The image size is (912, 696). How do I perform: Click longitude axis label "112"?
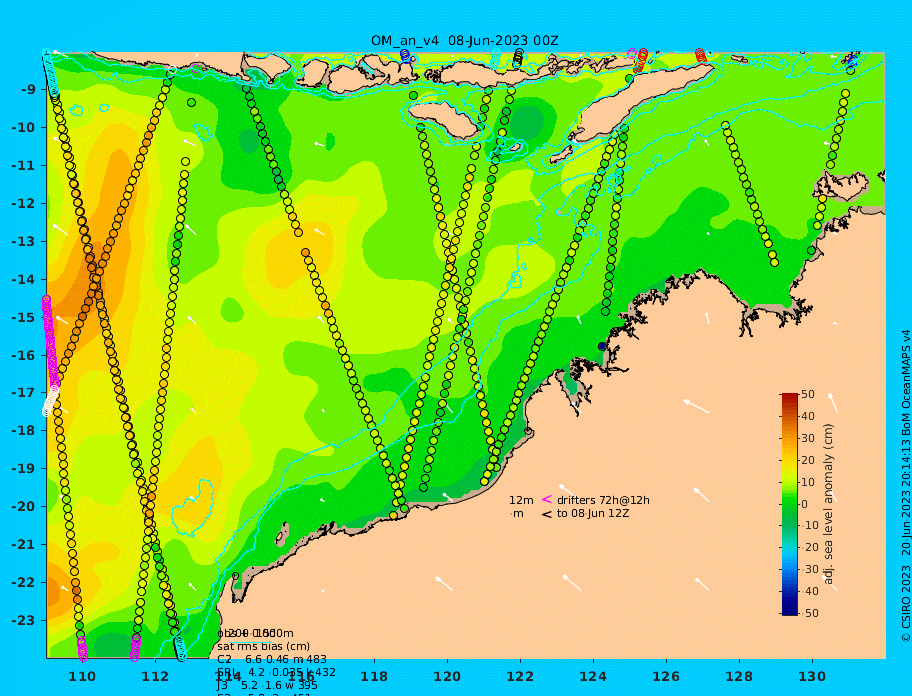pyautogui.click(x=155, y=676)
